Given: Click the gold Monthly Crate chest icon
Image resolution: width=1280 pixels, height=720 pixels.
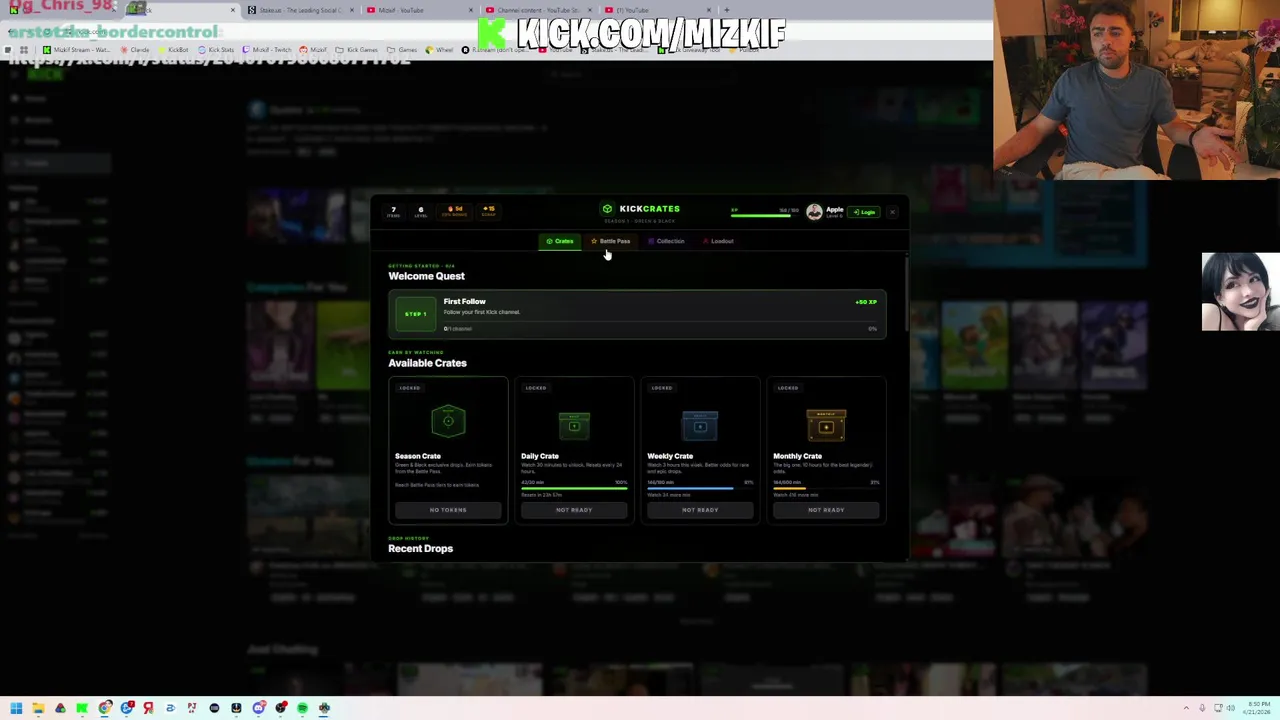Looking at the screenshot, I should tap(826, 425).
